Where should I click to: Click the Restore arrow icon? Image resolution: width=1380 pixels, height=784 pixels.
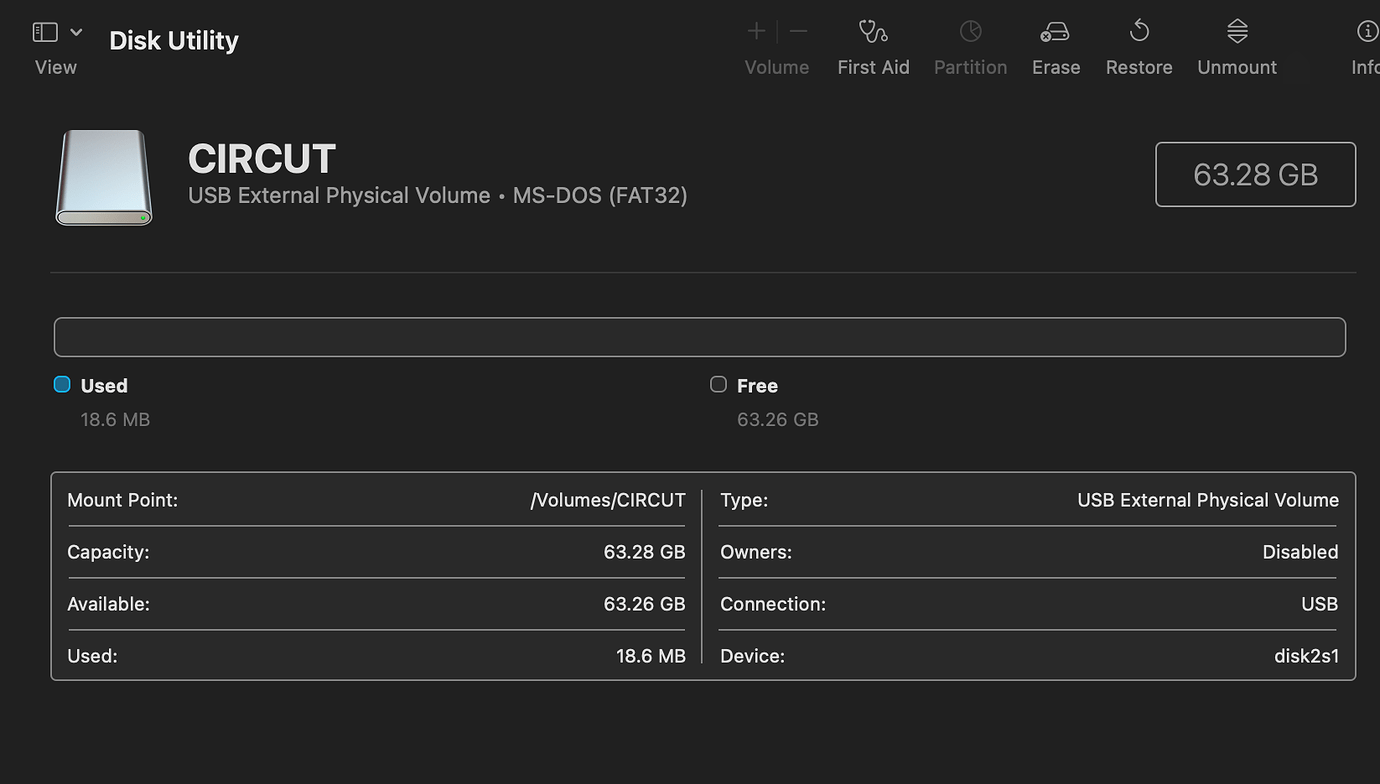pyautogui.click(x=1139, y=32)
